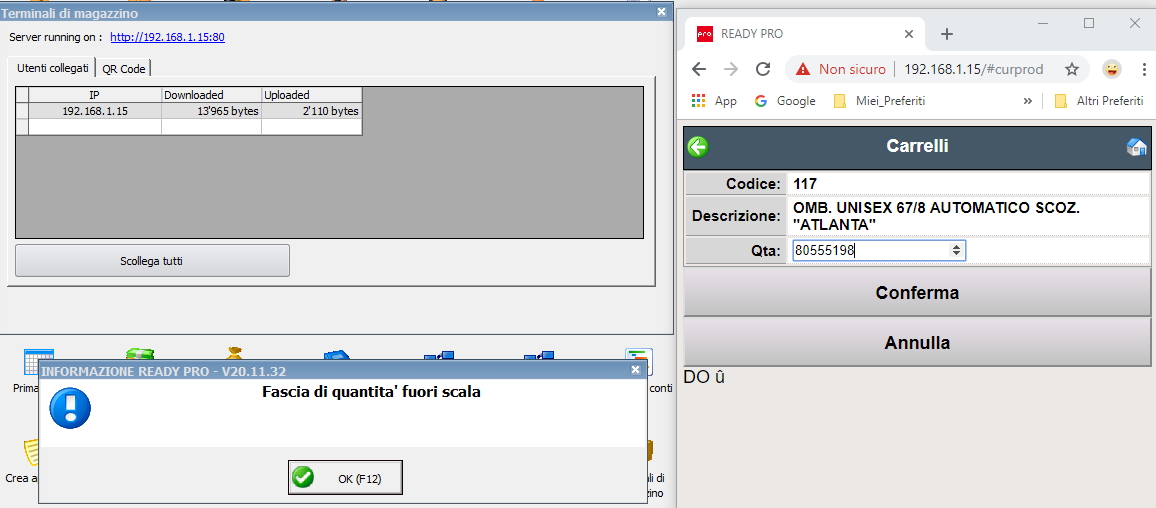Expand hidden bookmarks with double chevron
The image size is (1156, 508).
click(1028, 101)
